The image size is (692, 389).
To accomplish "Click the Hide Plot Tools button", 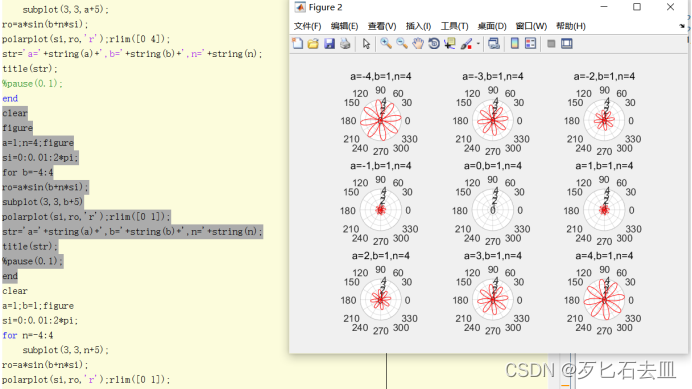I will [x=551, y=43].
